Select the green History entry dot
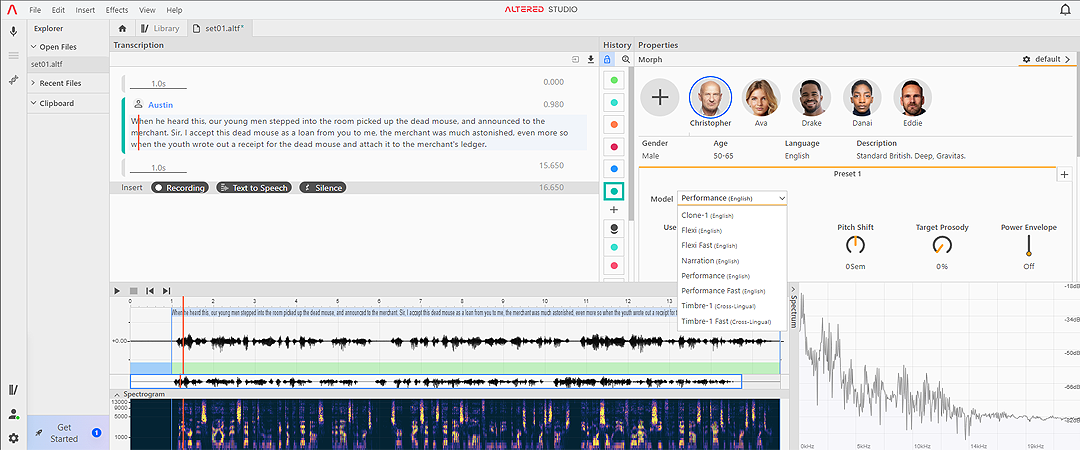This screenshot has height=450, width=1080. click(x=614, y=79)
